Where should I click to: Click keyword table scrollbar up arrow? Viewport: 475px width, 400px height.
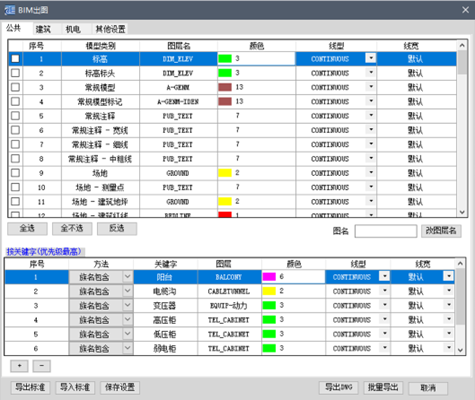[460, 264]
